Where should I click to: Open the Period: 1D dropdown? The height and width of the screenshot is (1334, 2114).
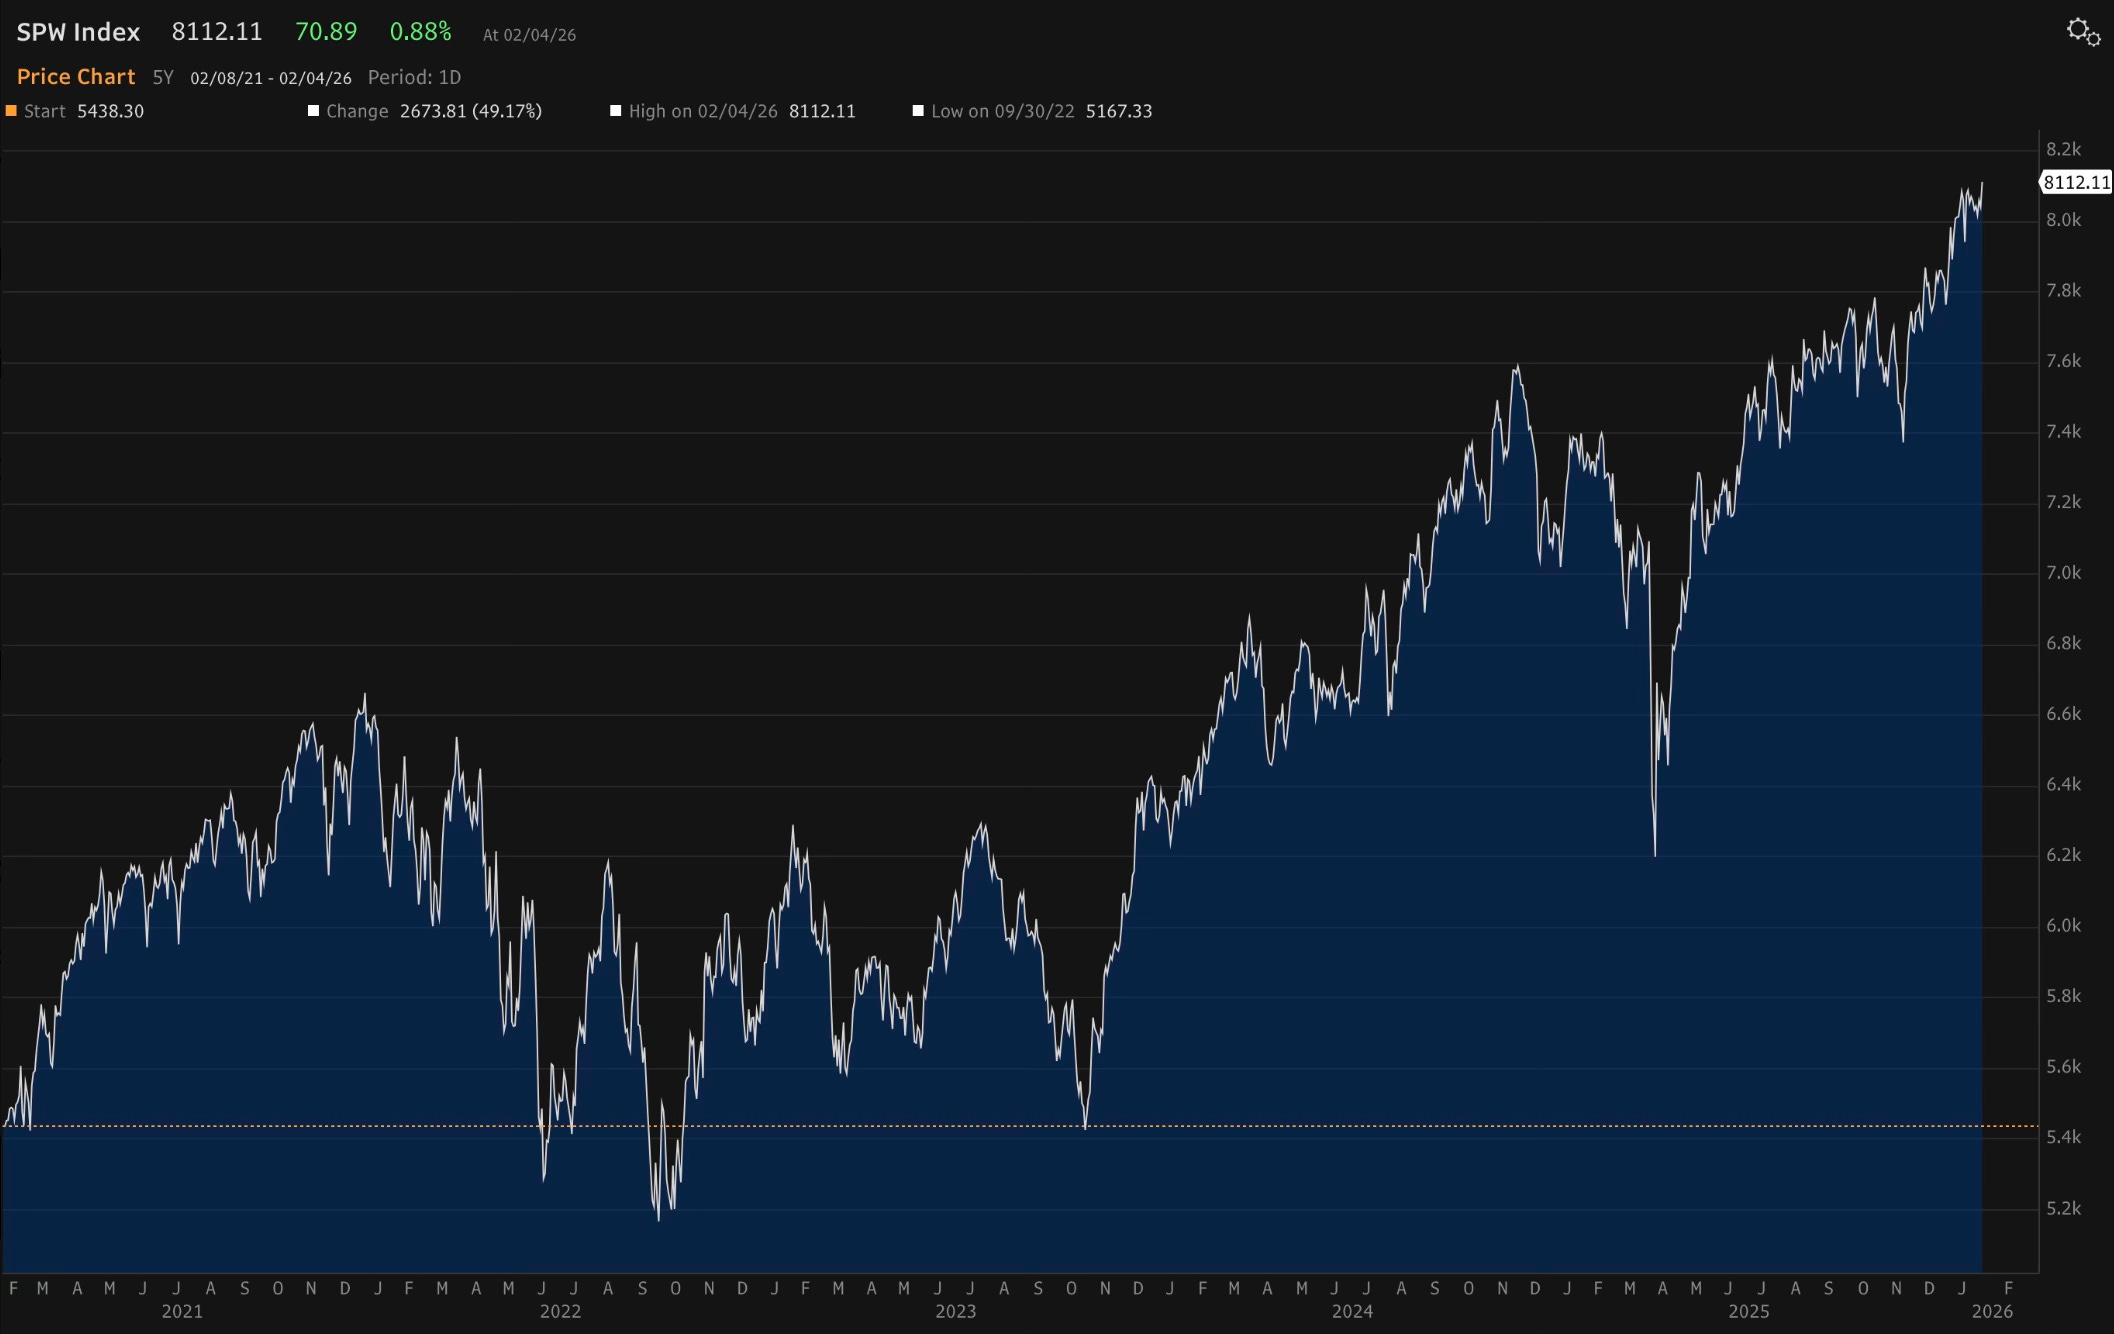pos(414,77)
